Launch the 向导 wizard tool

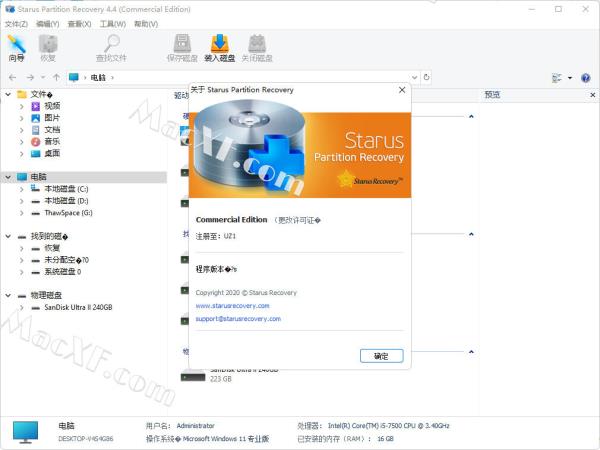[16, 48]
